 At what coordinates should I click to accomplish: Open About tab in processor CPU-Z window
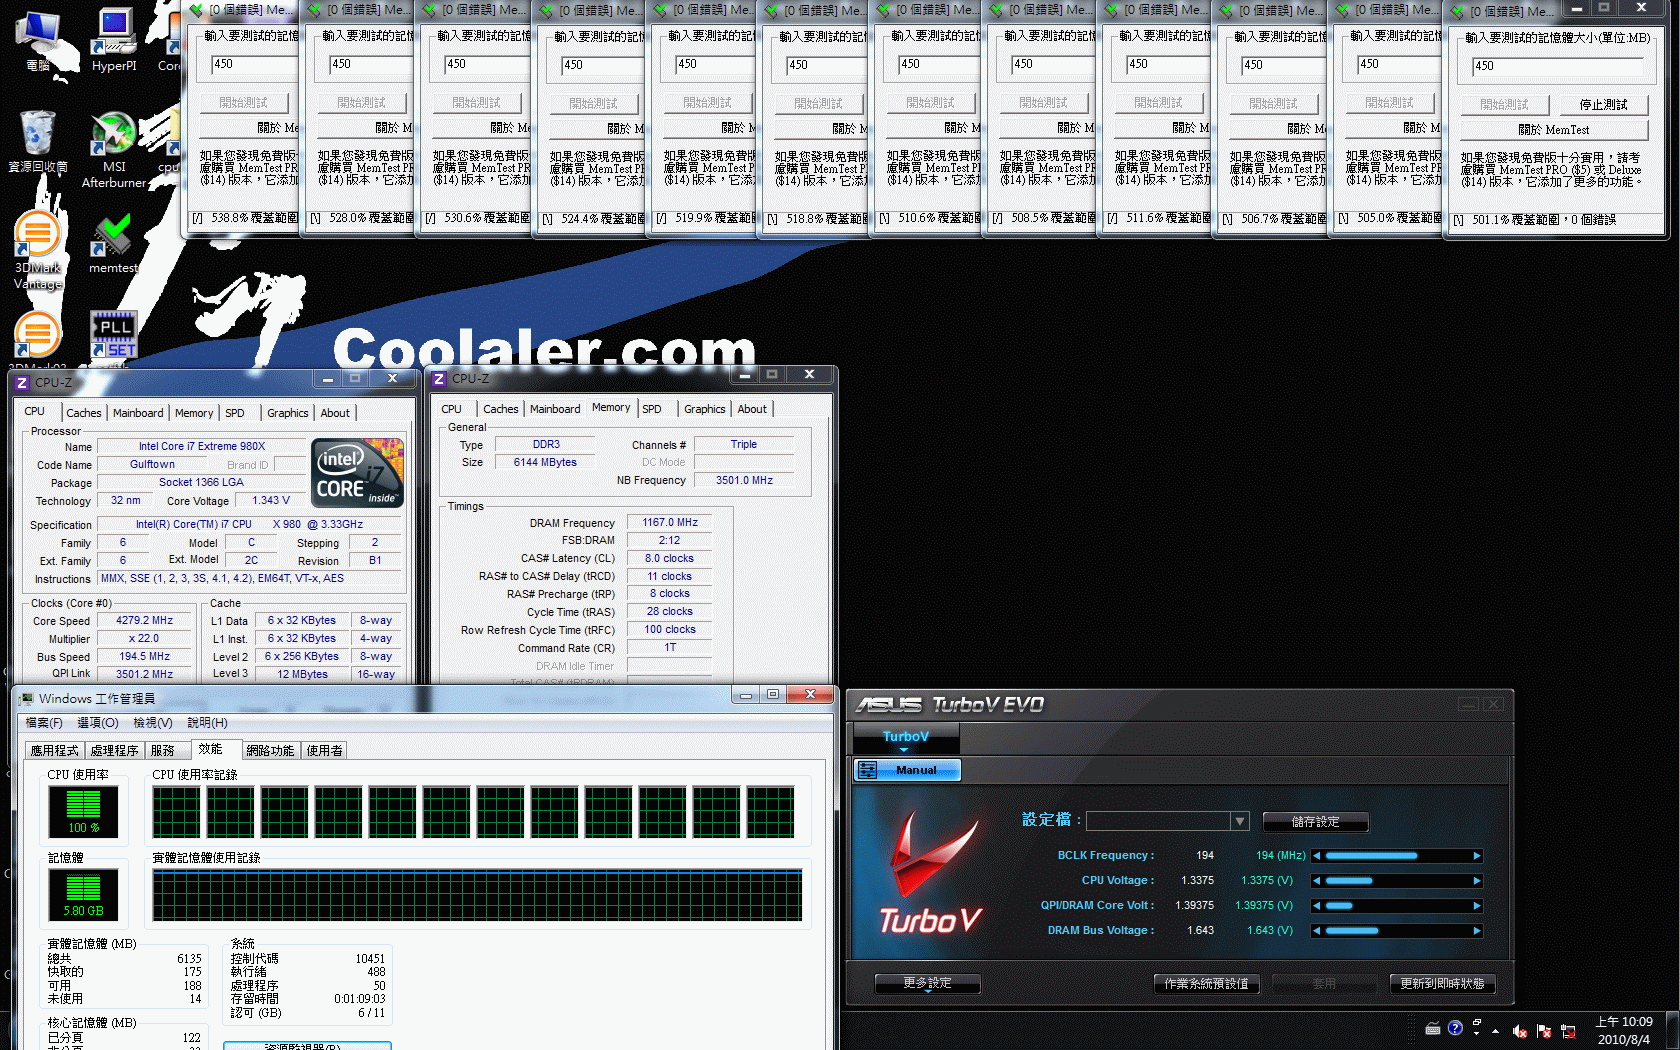pos(335,413)
